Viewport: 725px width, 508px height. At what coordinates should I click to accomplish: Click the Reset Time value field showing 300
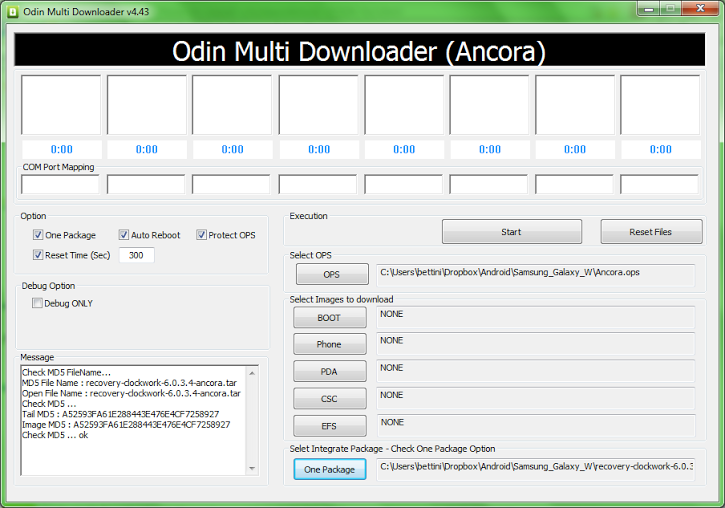(136, 255)
